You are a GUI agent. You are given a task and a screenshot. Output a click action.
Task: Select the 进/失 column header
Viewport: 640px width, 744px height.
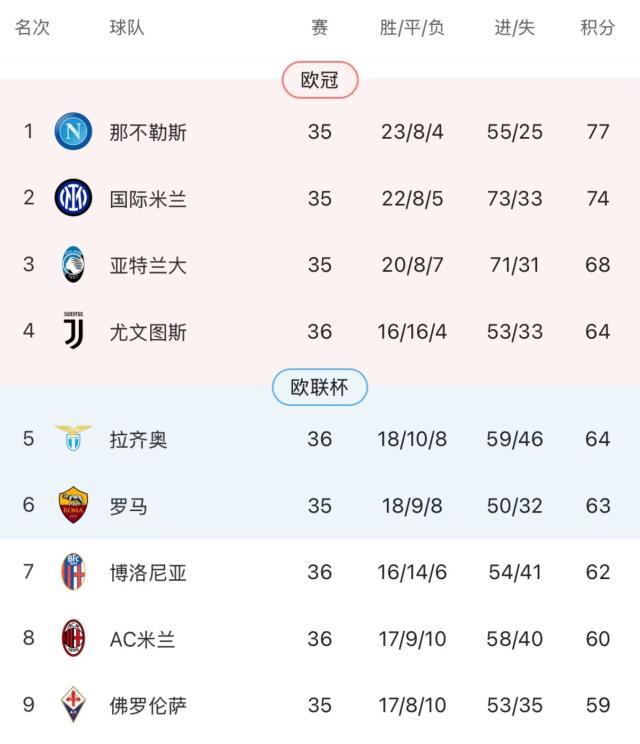[x=515, y=28]
